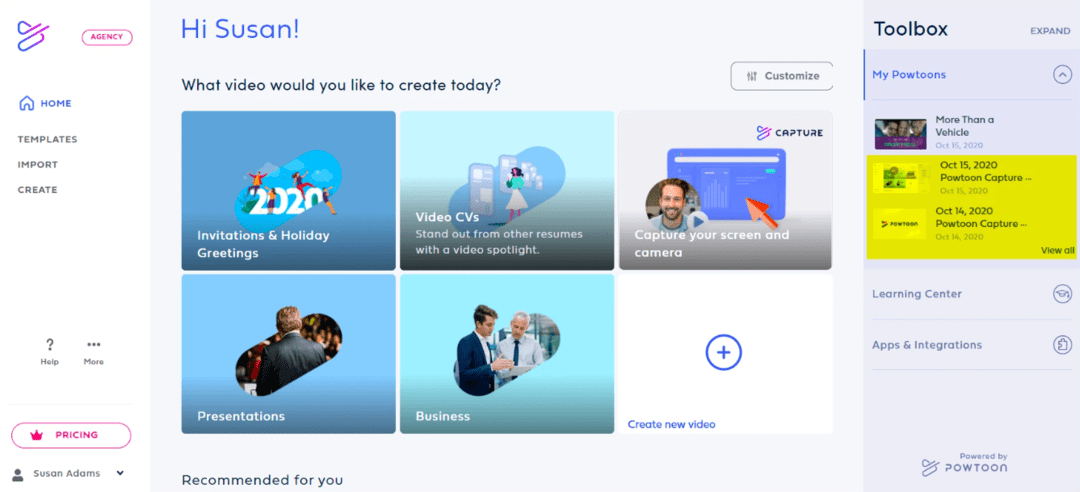Select Import in the sidebar menu
The image size is (1080, 492).
click(x=38, y=165)
